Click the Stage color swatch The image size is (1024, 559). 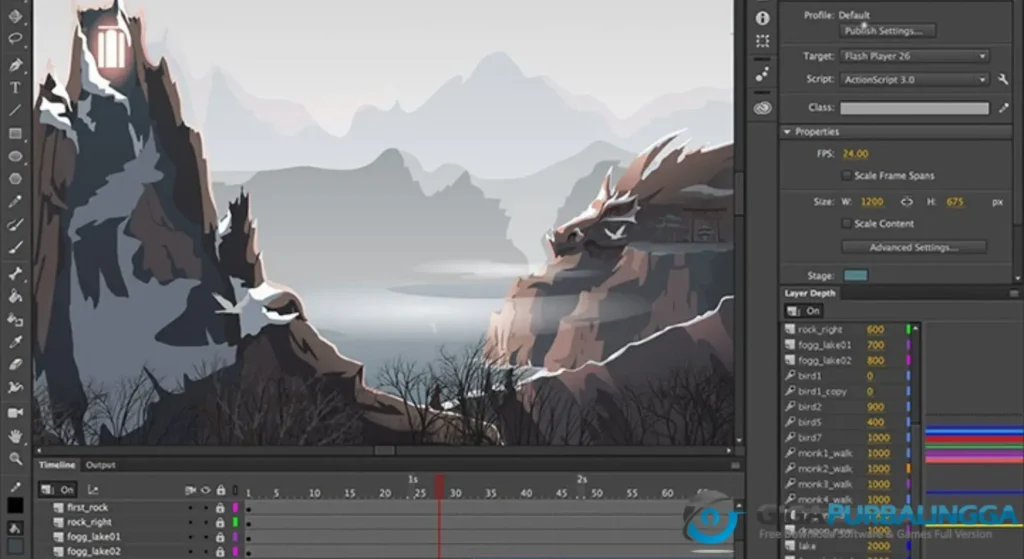[x=856, y=276]
